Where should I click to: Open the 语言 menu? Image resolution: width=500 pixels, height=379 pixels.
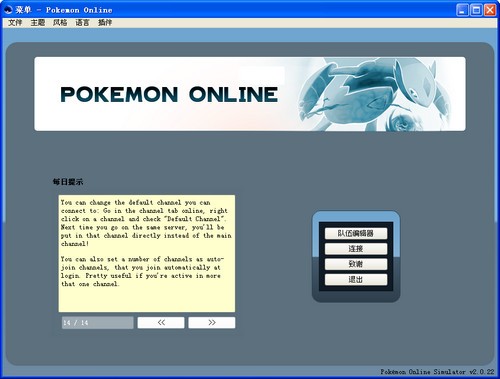(x=82, y=22)
